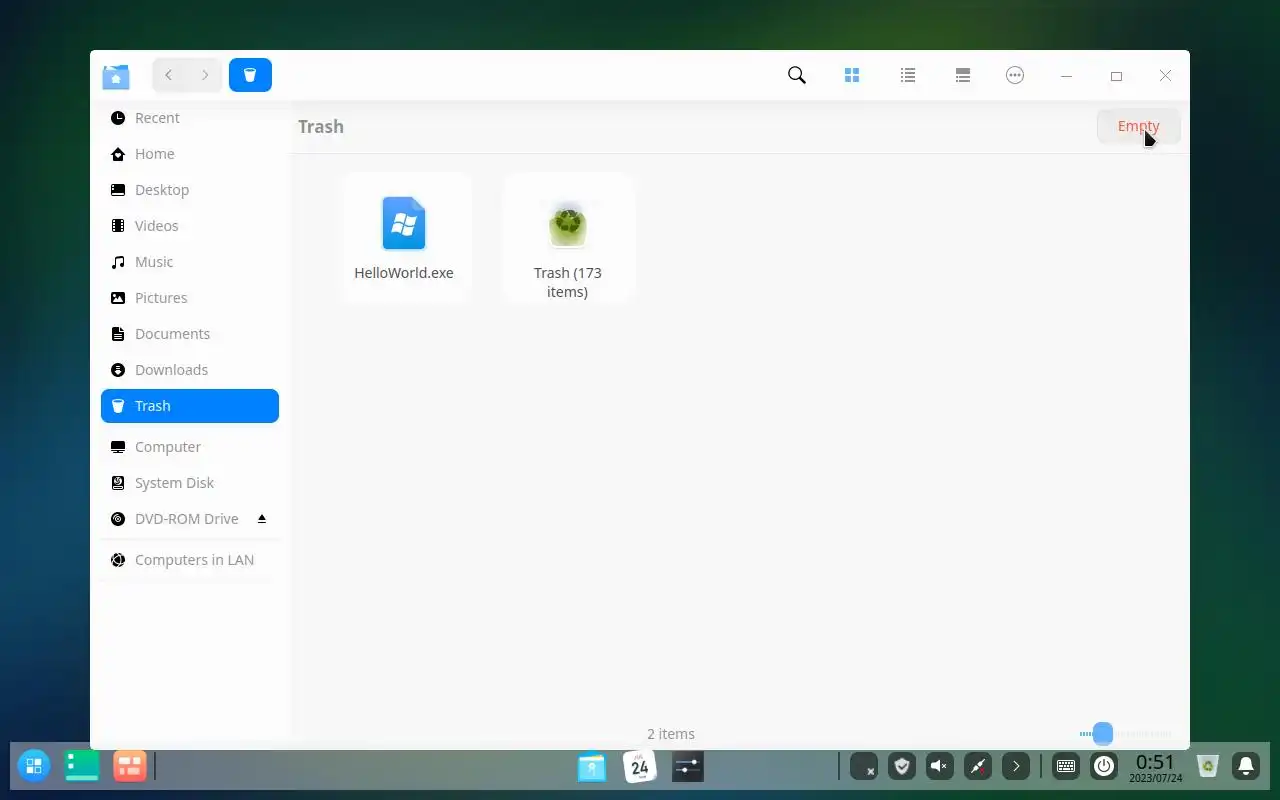The image size is (1280, 800).
Task: Open Music in the sidebar
Action: (x=190, y=262)
